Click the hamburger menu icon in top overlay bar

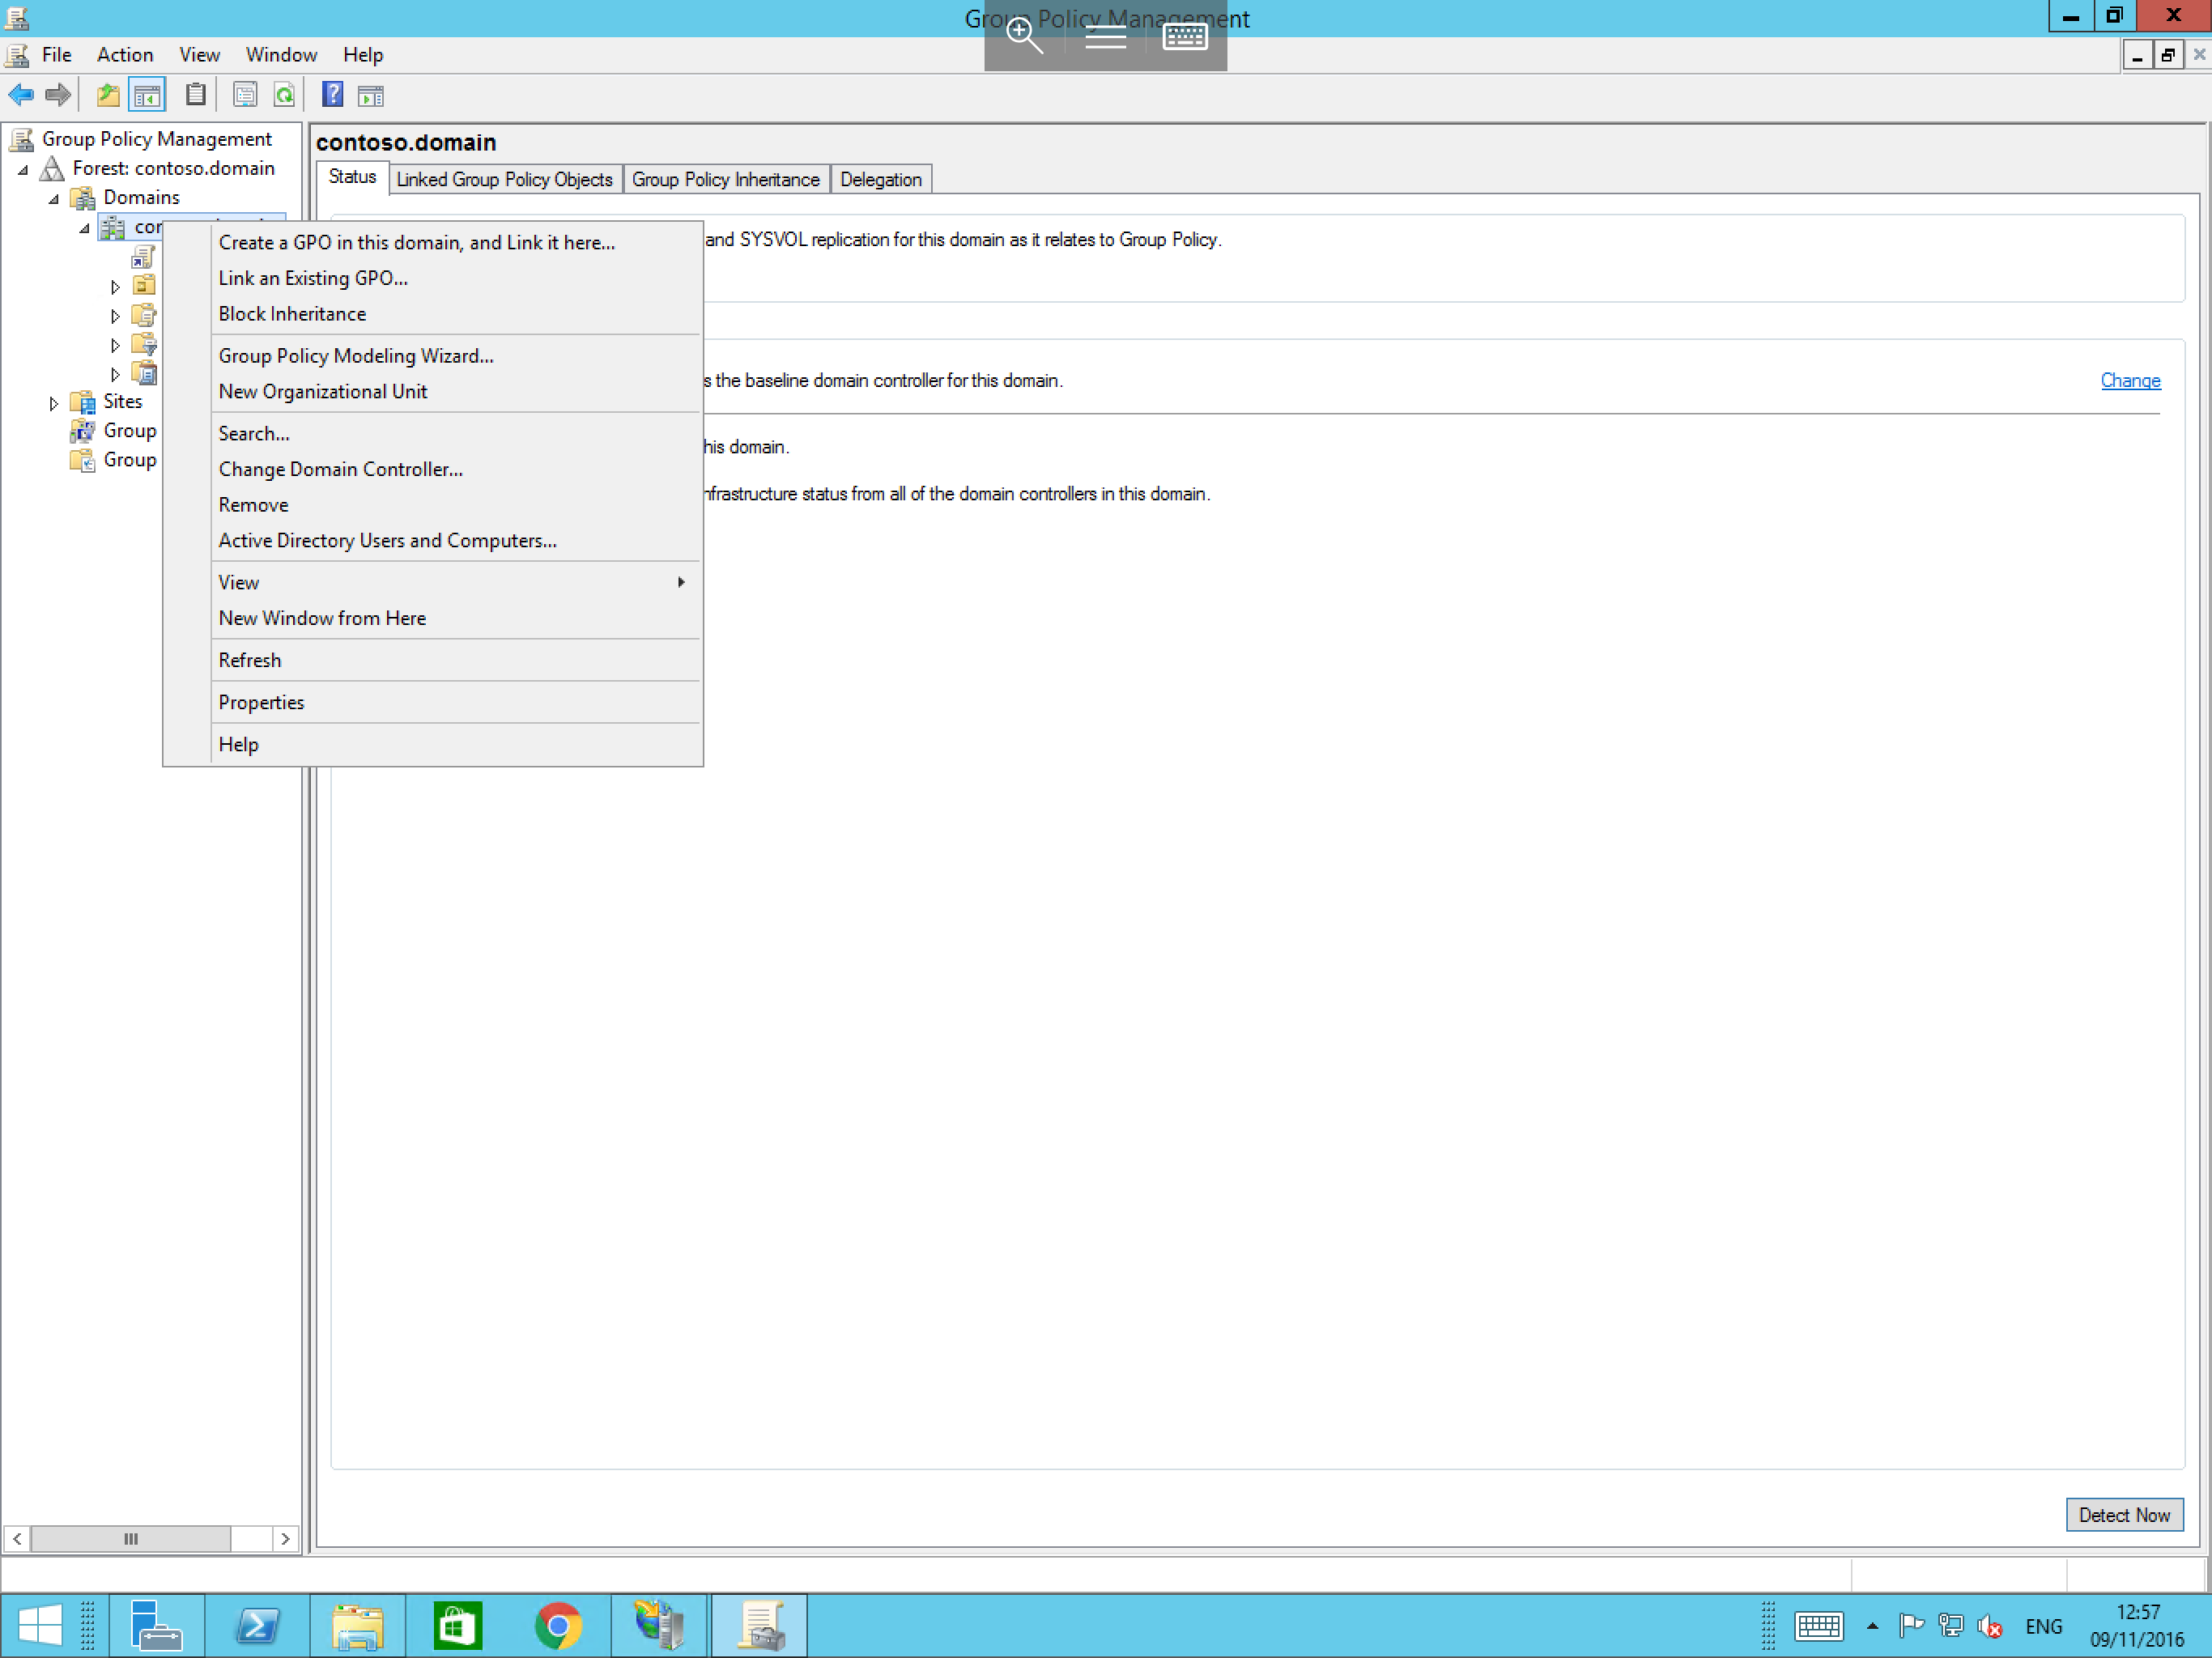tap(1105, 37)
